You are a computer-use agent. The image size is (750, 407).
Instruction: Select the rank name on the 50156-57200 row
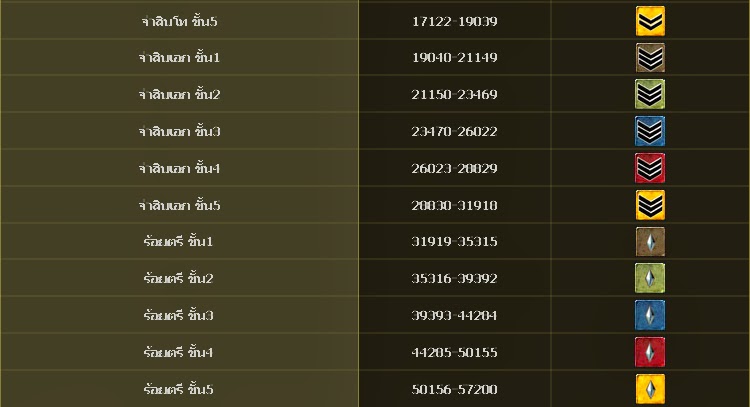click(178, 389)
